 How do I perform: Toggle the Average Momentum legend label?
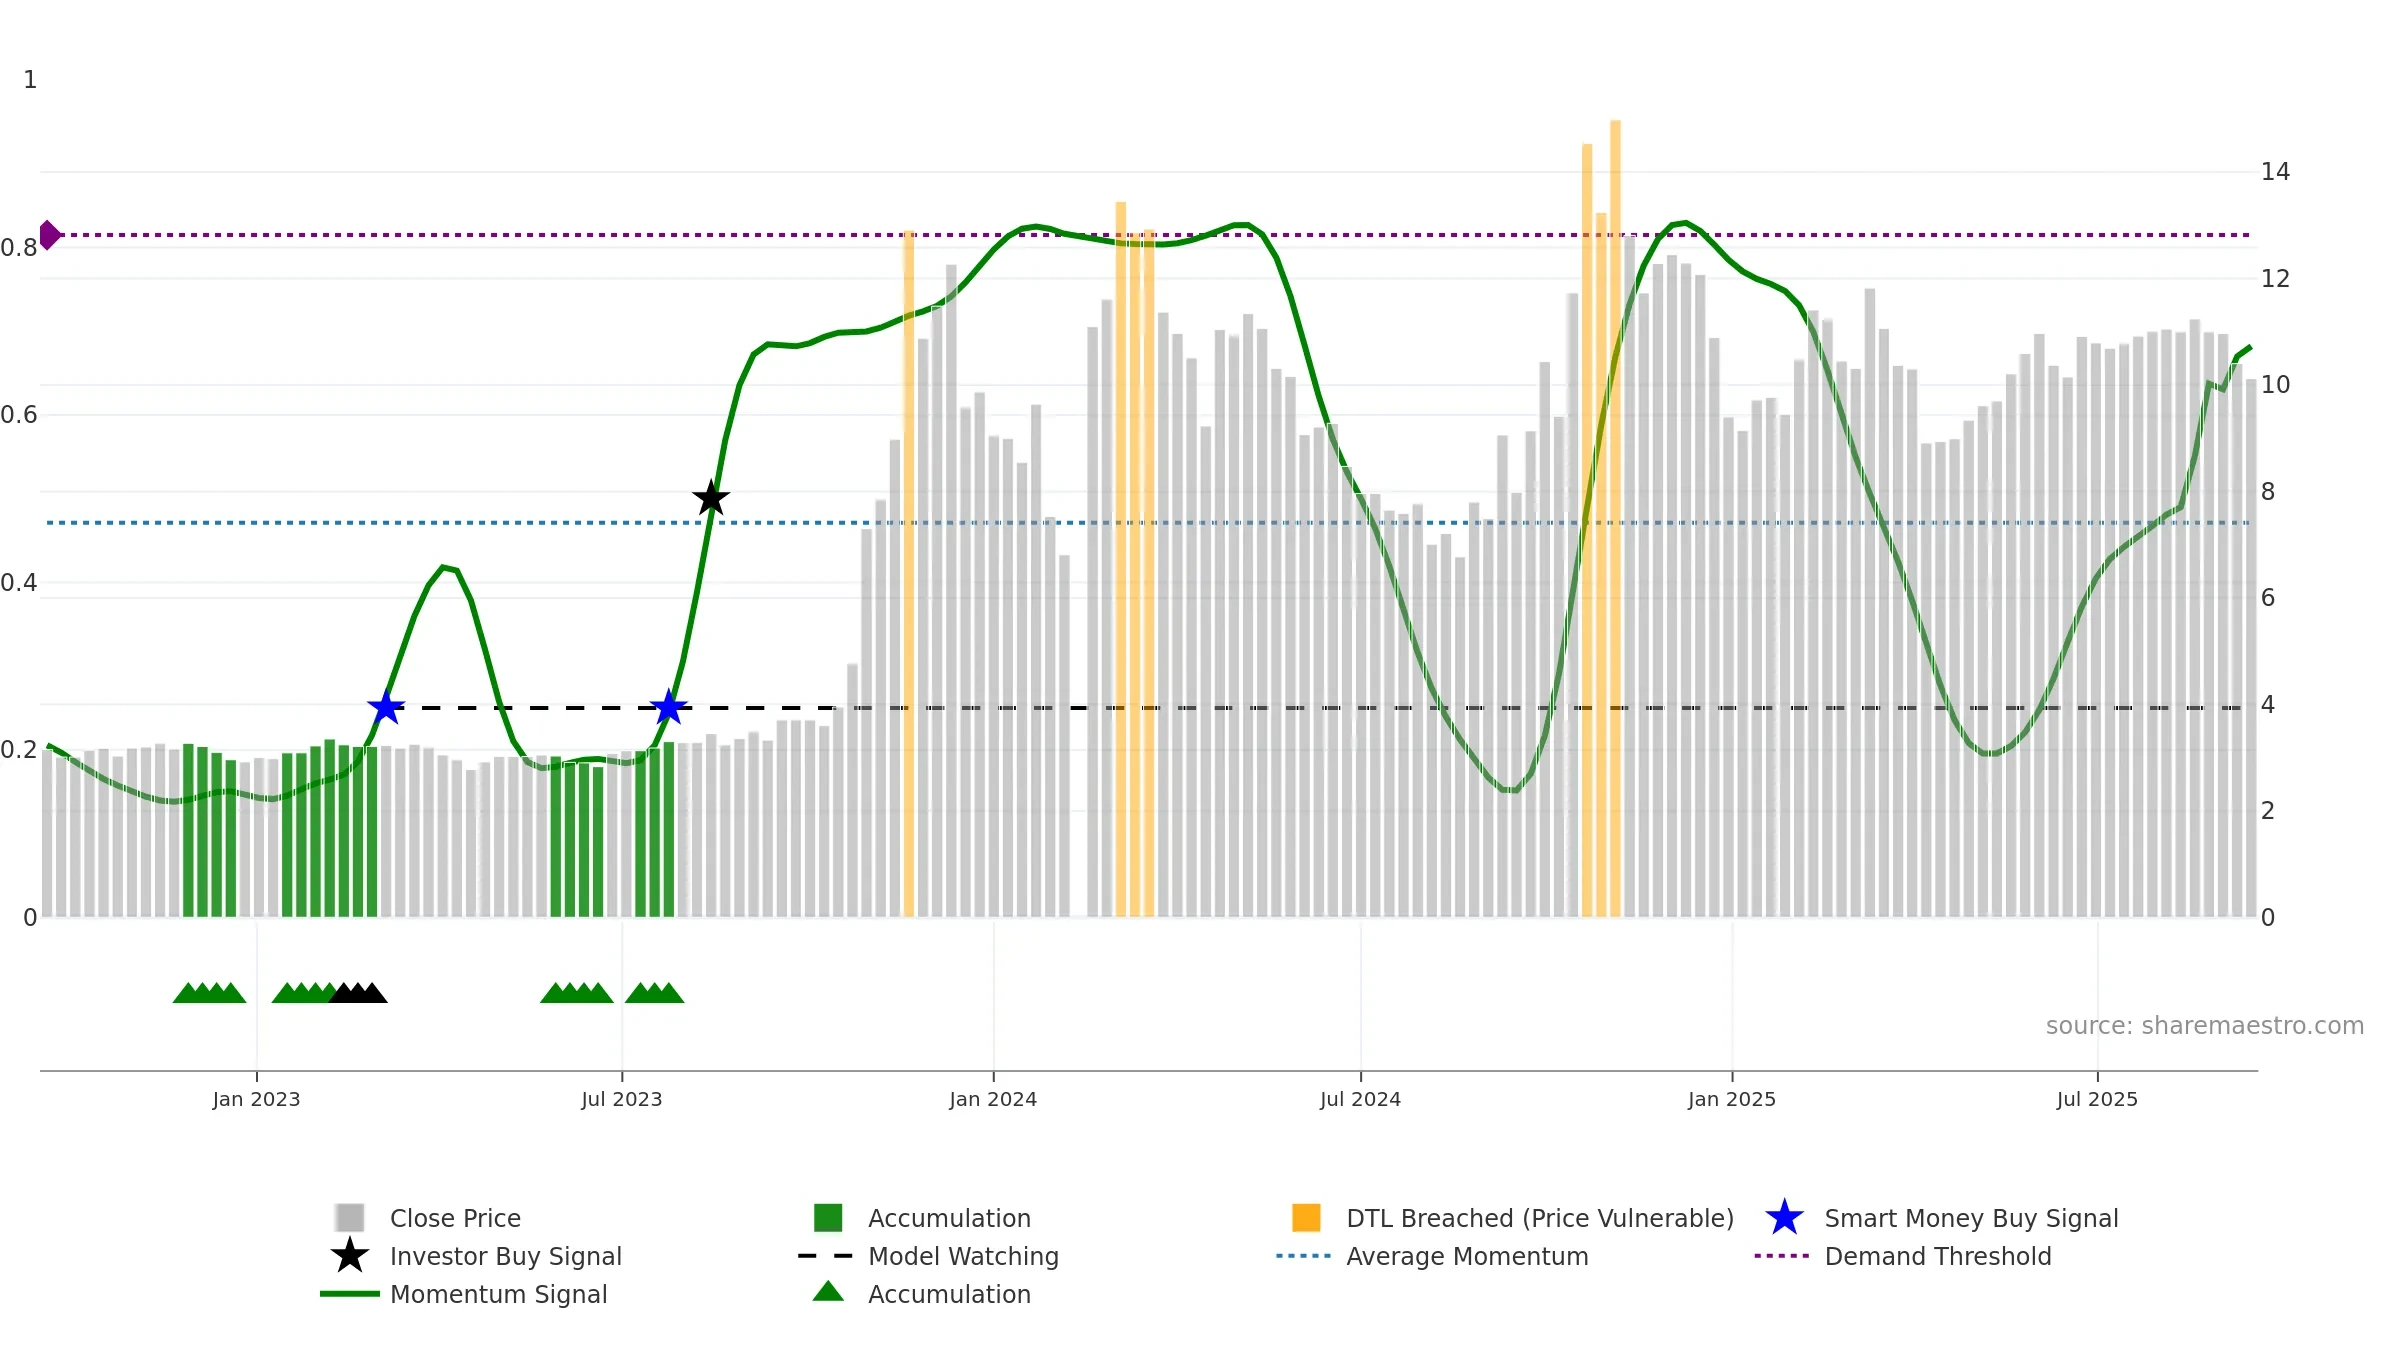1467,1256
